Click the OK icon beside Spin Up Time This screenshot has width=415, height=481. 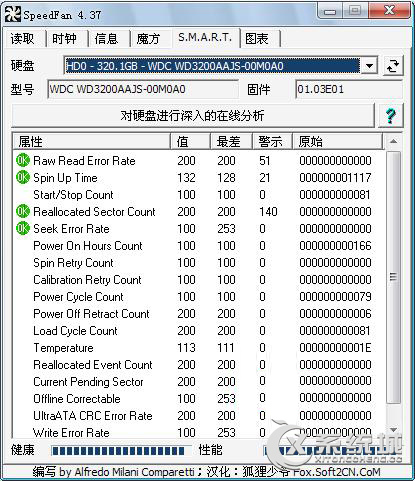[23, 177]
